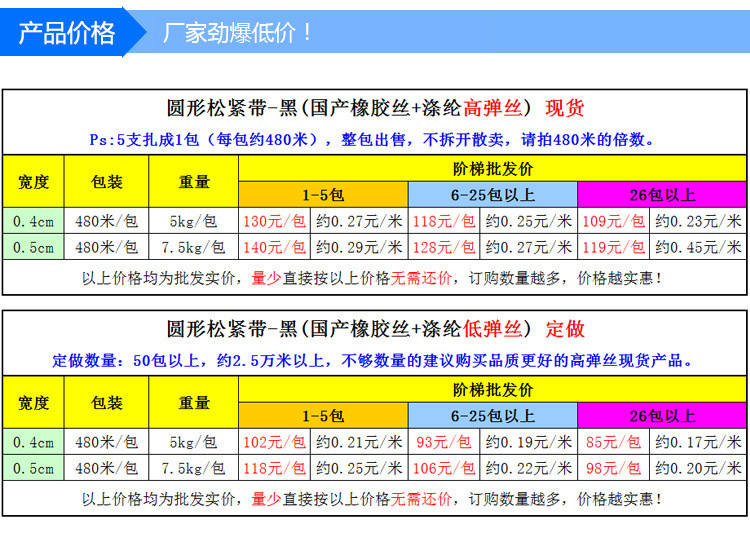The image size is (750, 550).
Task: Click '0.4cm' width cell in 高弹丝 table
Action: (33, 221)
